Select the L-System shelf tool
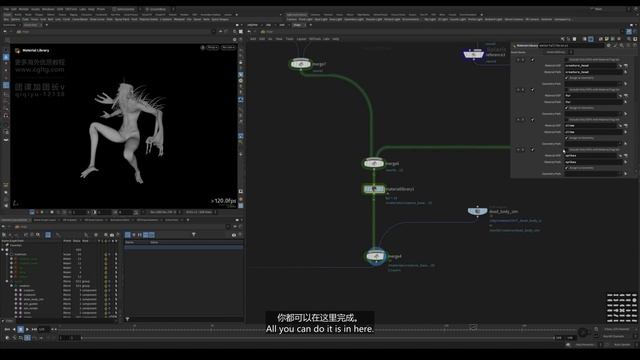This screenshot has width=640, height=360. click(x=166, y=19)
